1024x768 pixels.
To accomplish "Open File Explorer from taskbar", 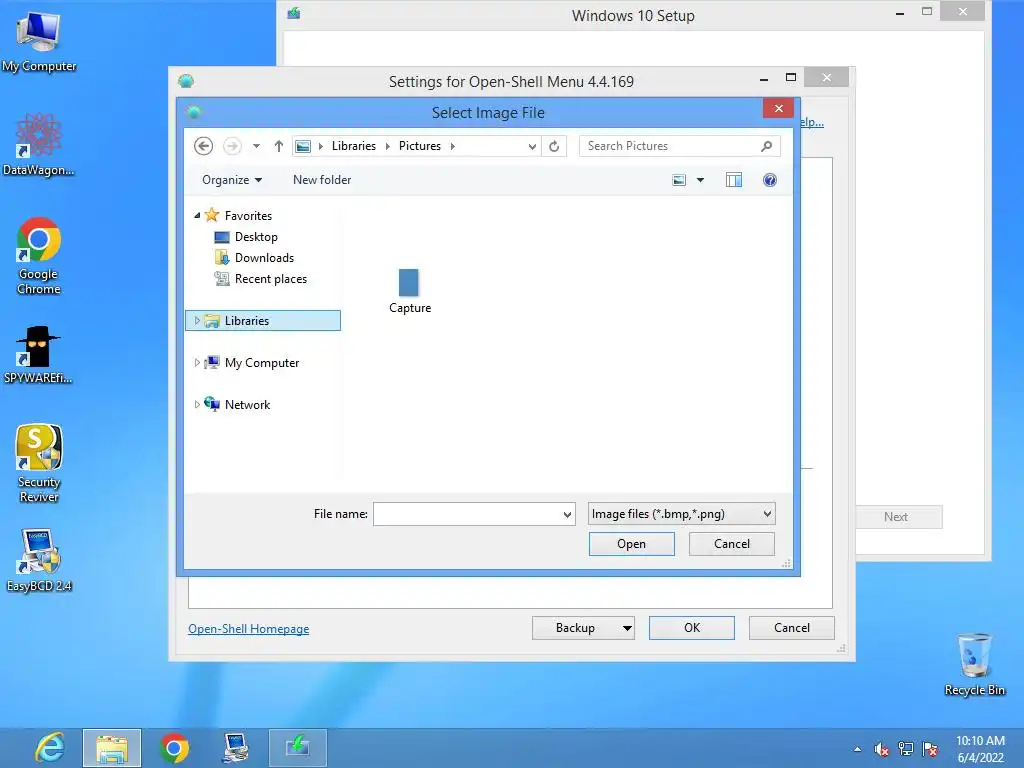I will tap(112, 748).
